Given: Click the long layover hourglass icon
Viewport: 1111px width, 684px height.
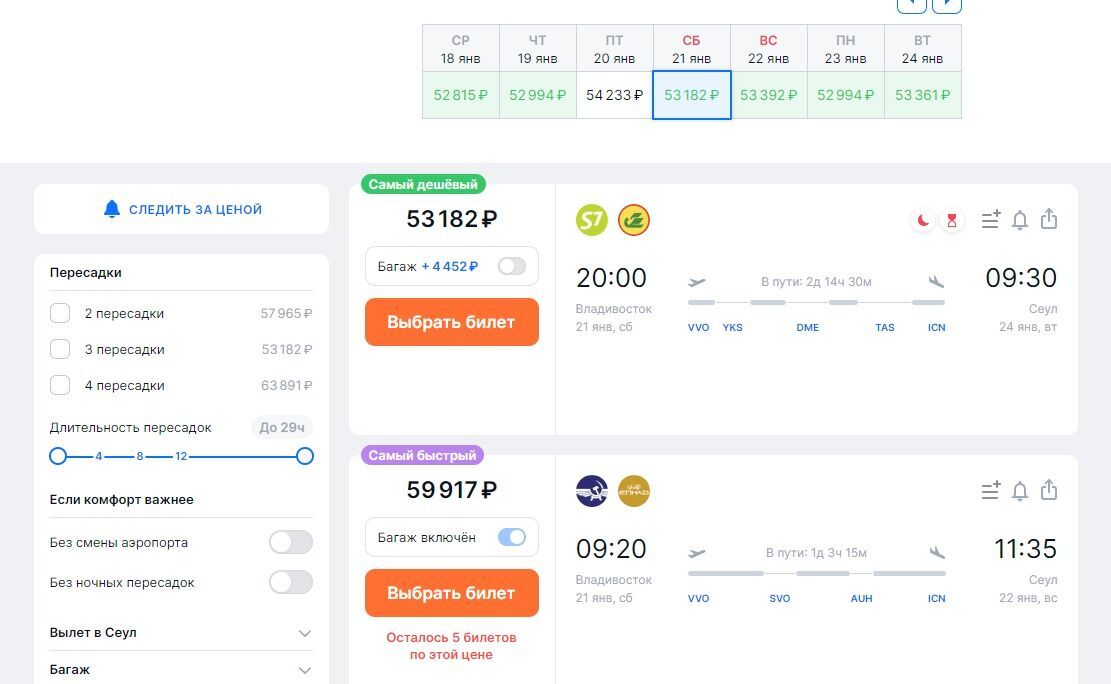Looking at the screenshot, I should click(951, 220).
